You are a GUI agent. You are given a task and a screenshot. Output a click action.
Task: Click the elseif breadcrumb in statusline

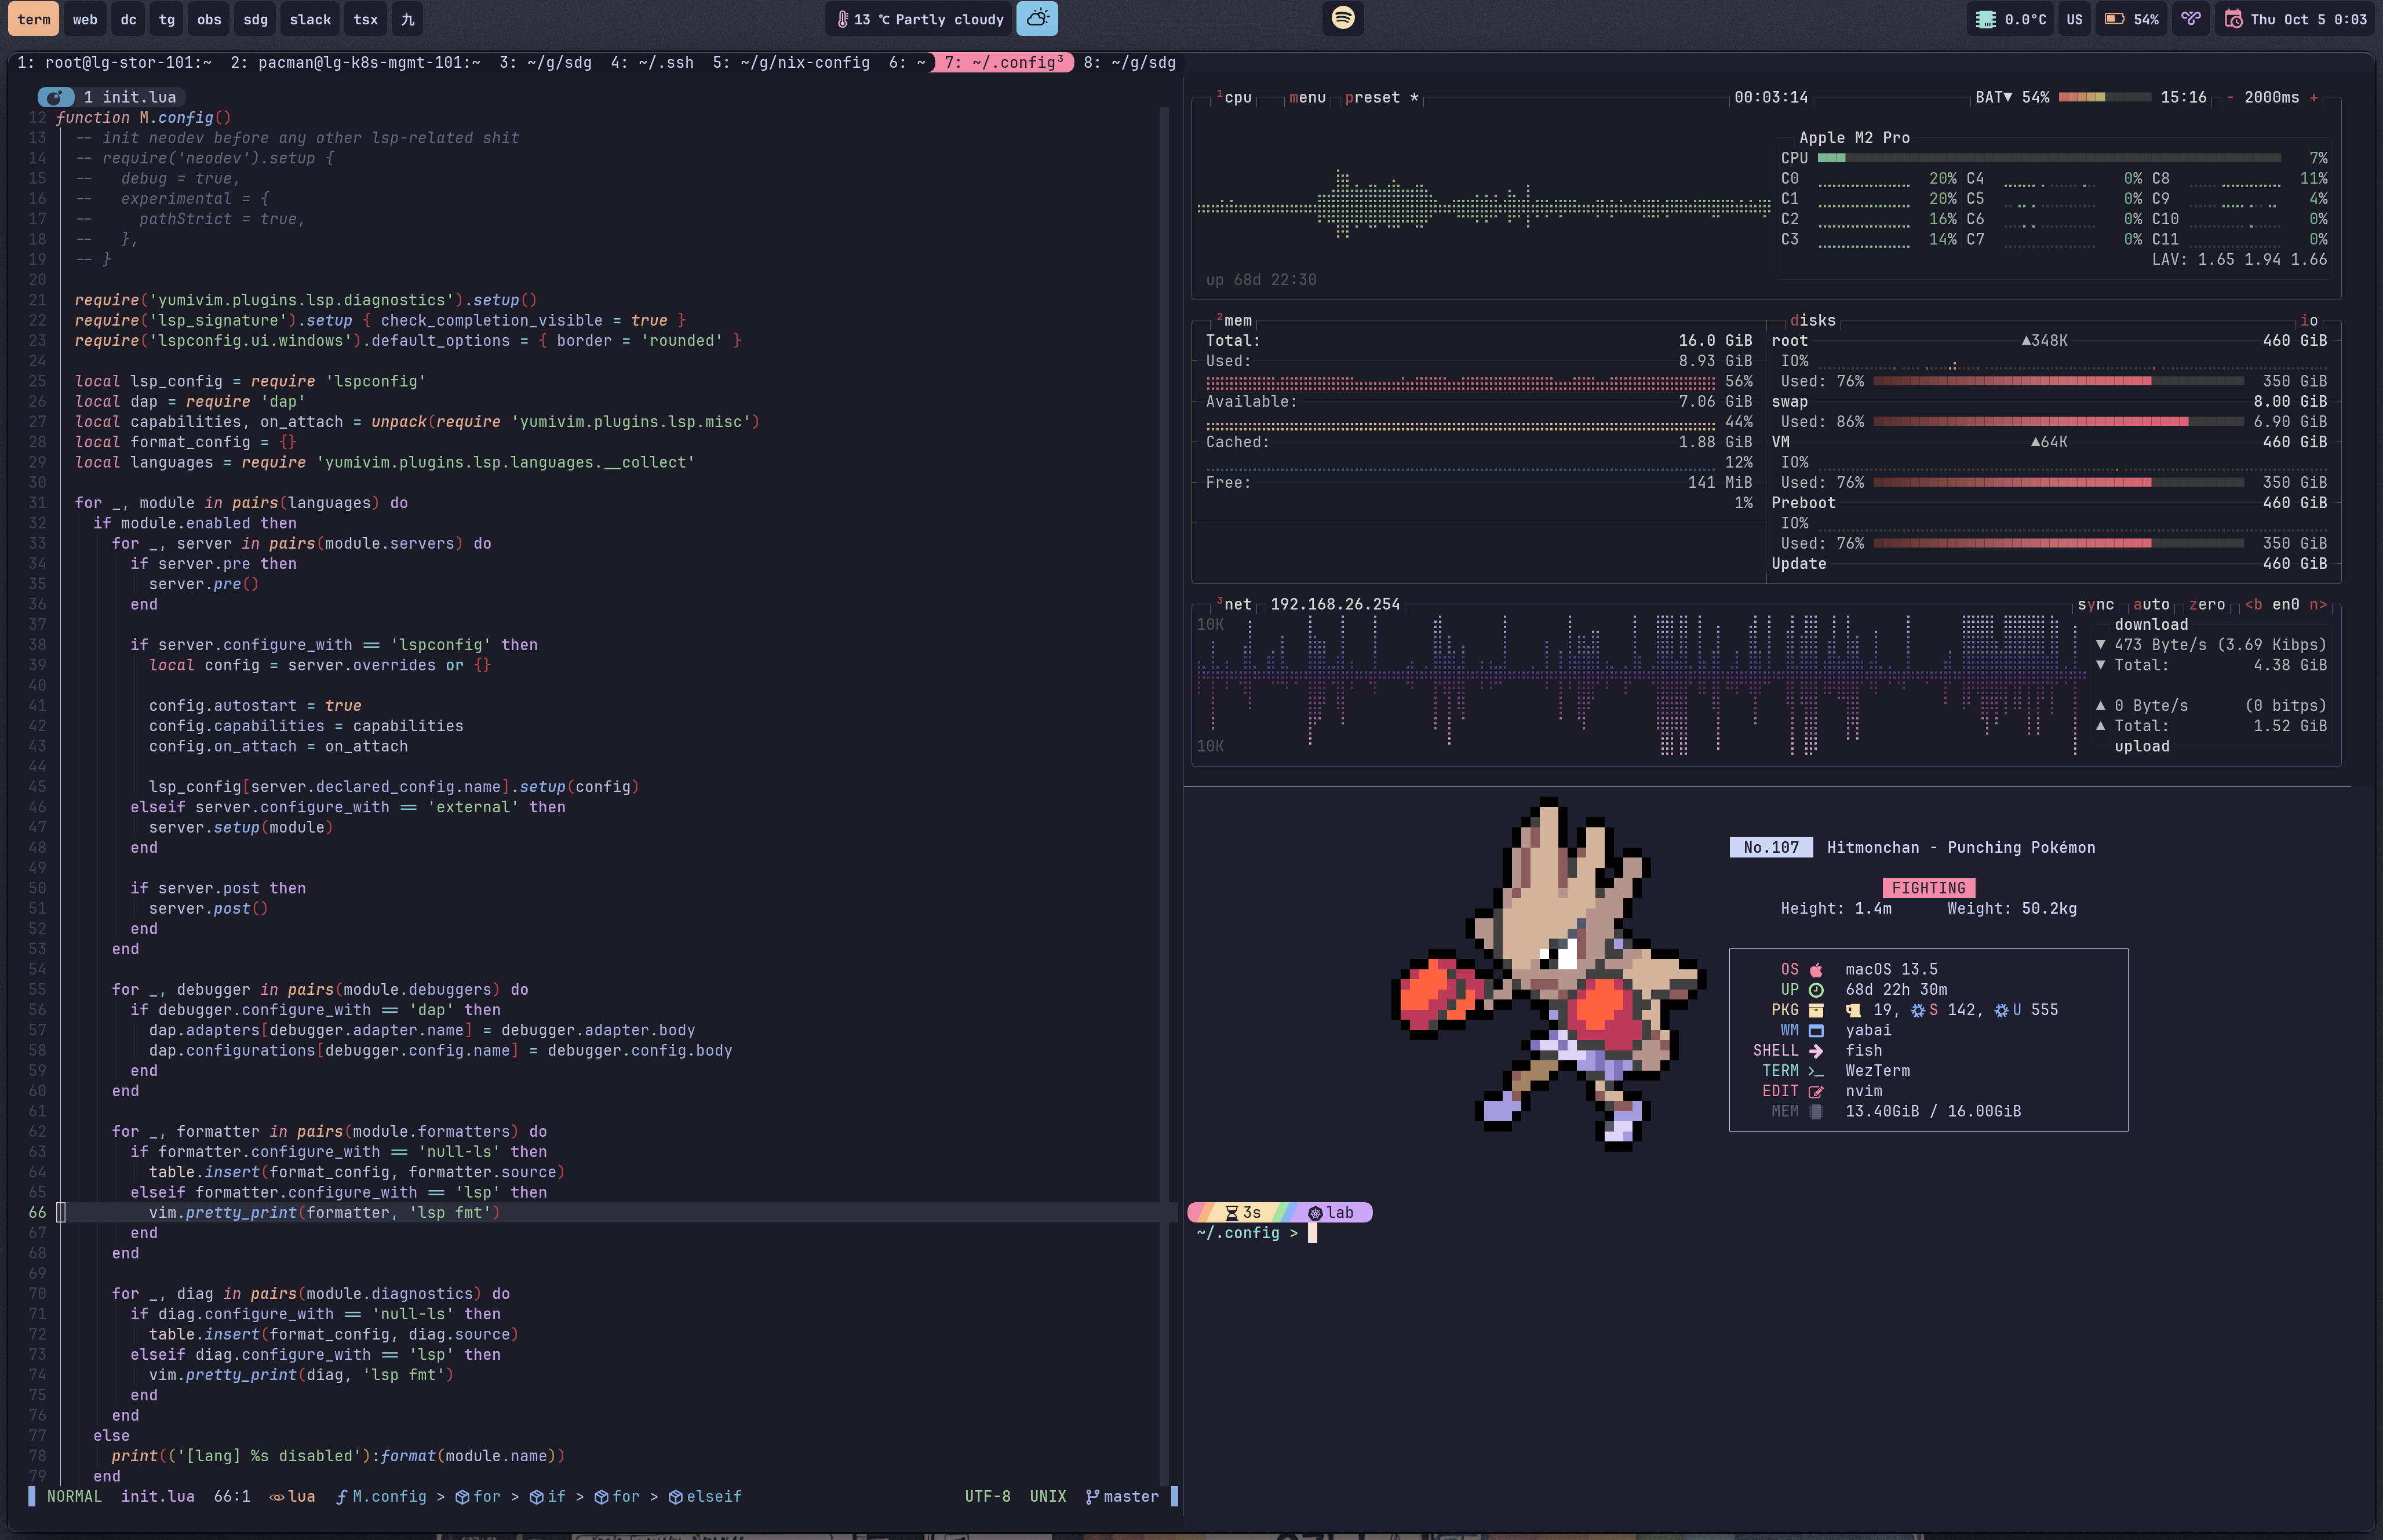click(x=706, y=1496)
